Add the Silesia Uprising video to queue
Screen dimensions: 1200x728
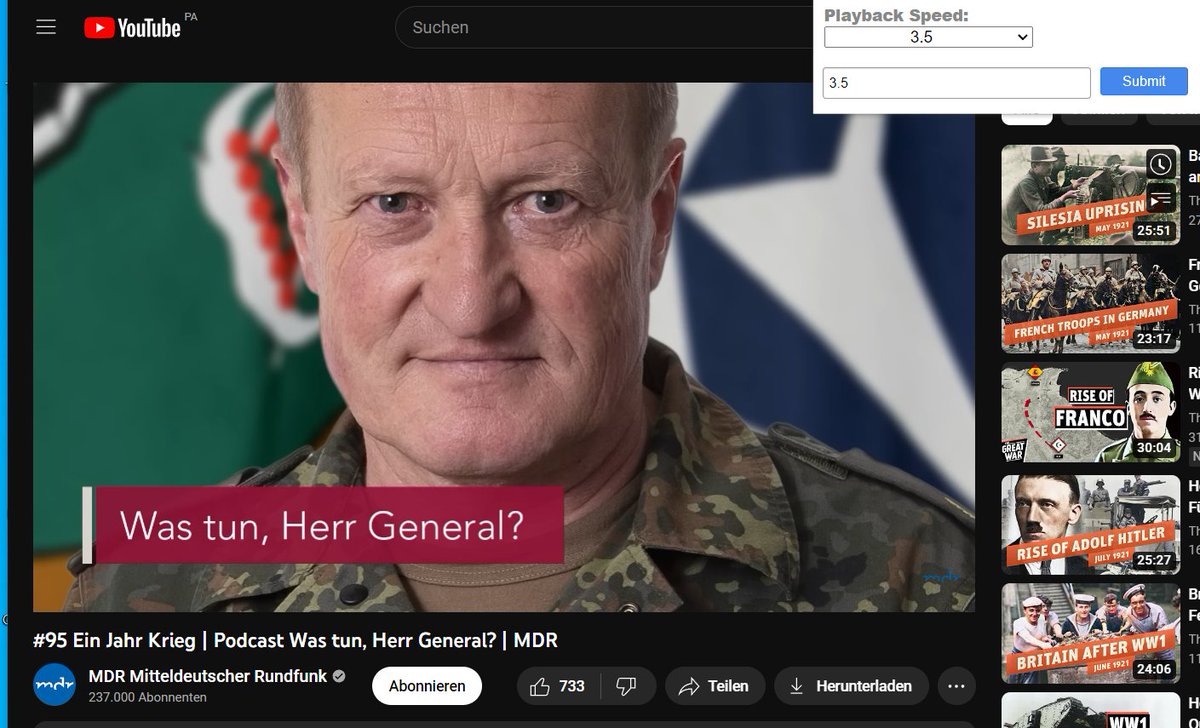click(x=1159, y=199)
